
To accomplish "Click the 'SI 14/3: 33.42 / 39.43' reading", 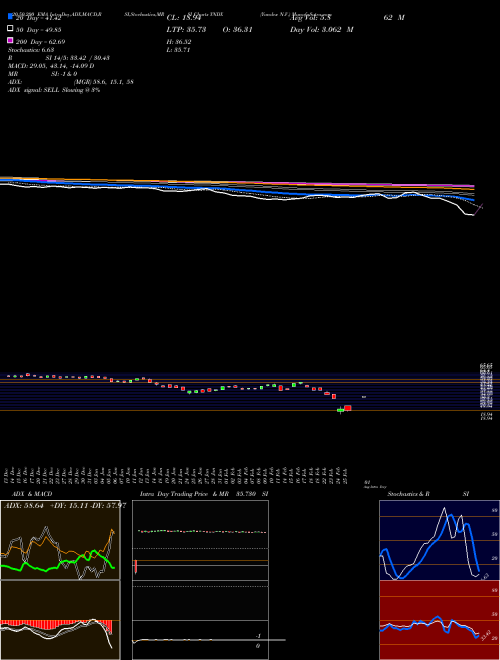I will (x=75, y=58).
